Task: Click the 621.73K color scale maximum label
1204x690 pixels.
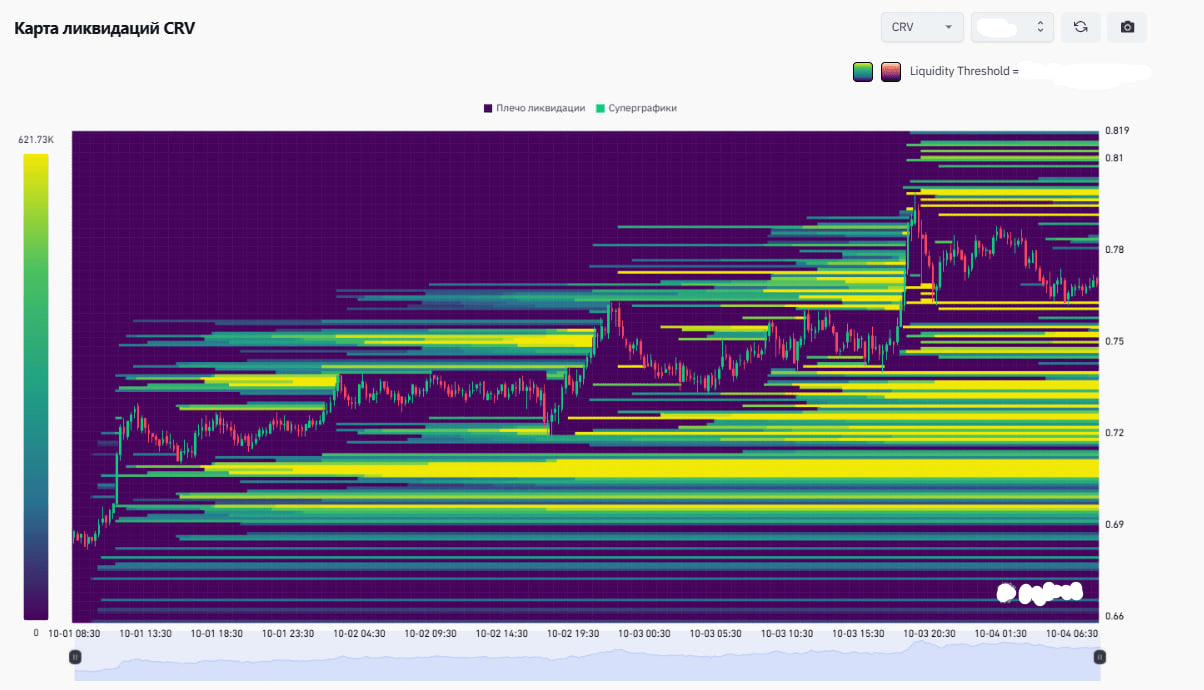Action: [36, 140]
